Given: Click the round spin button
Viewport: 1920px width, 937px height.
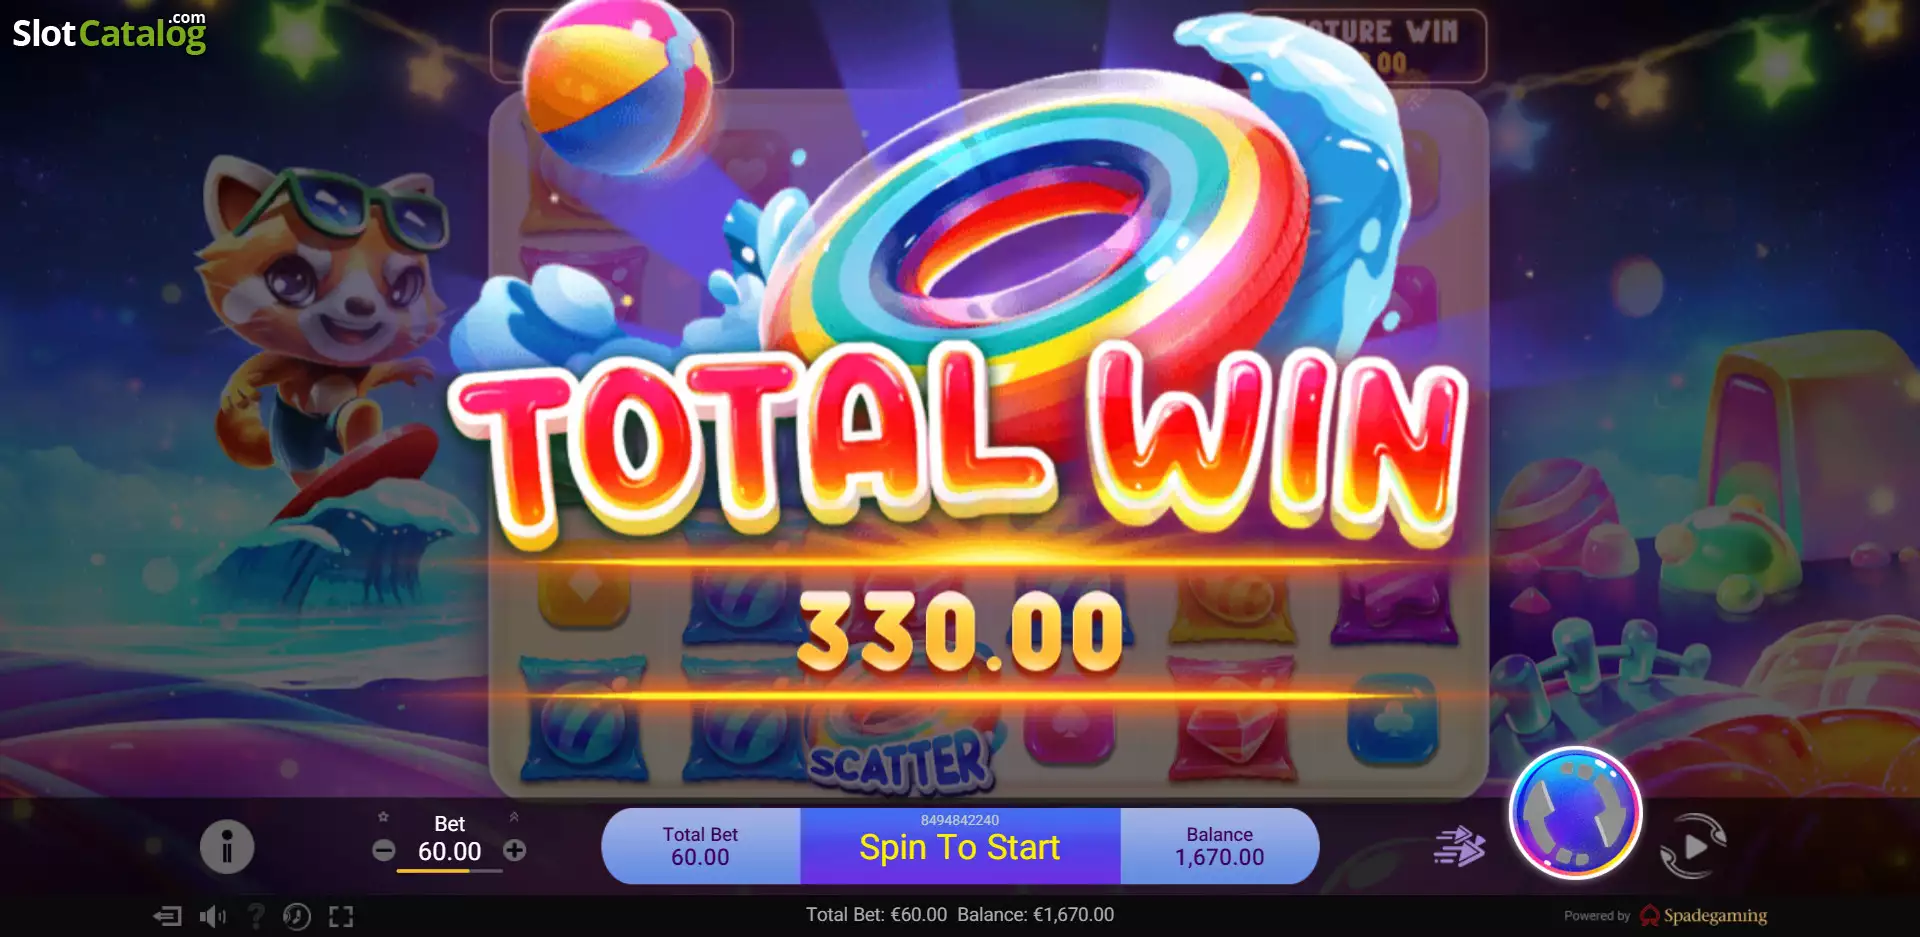Looking at the screenshot, I should tap(1575, 813).
